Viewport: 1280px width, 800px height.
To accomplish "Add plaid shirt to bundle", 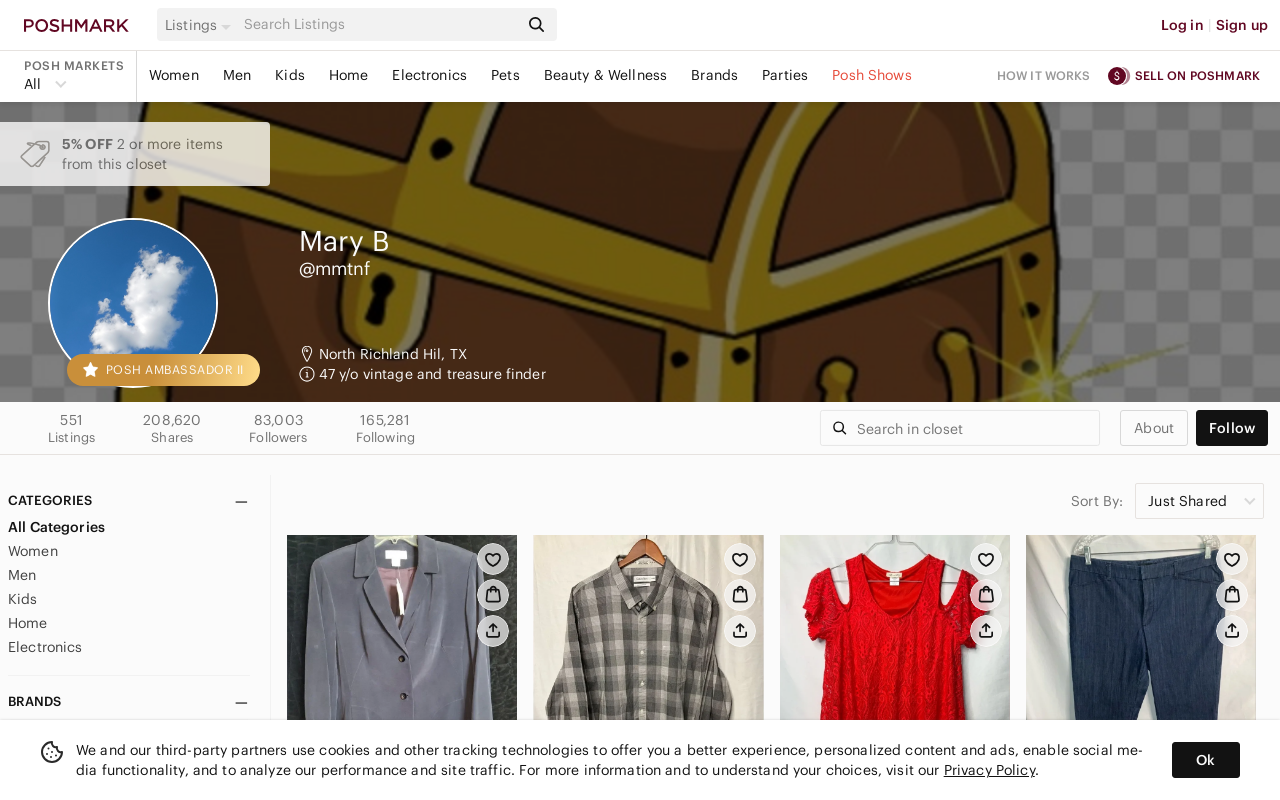I will pyautogui.click(x=740, y=595).
